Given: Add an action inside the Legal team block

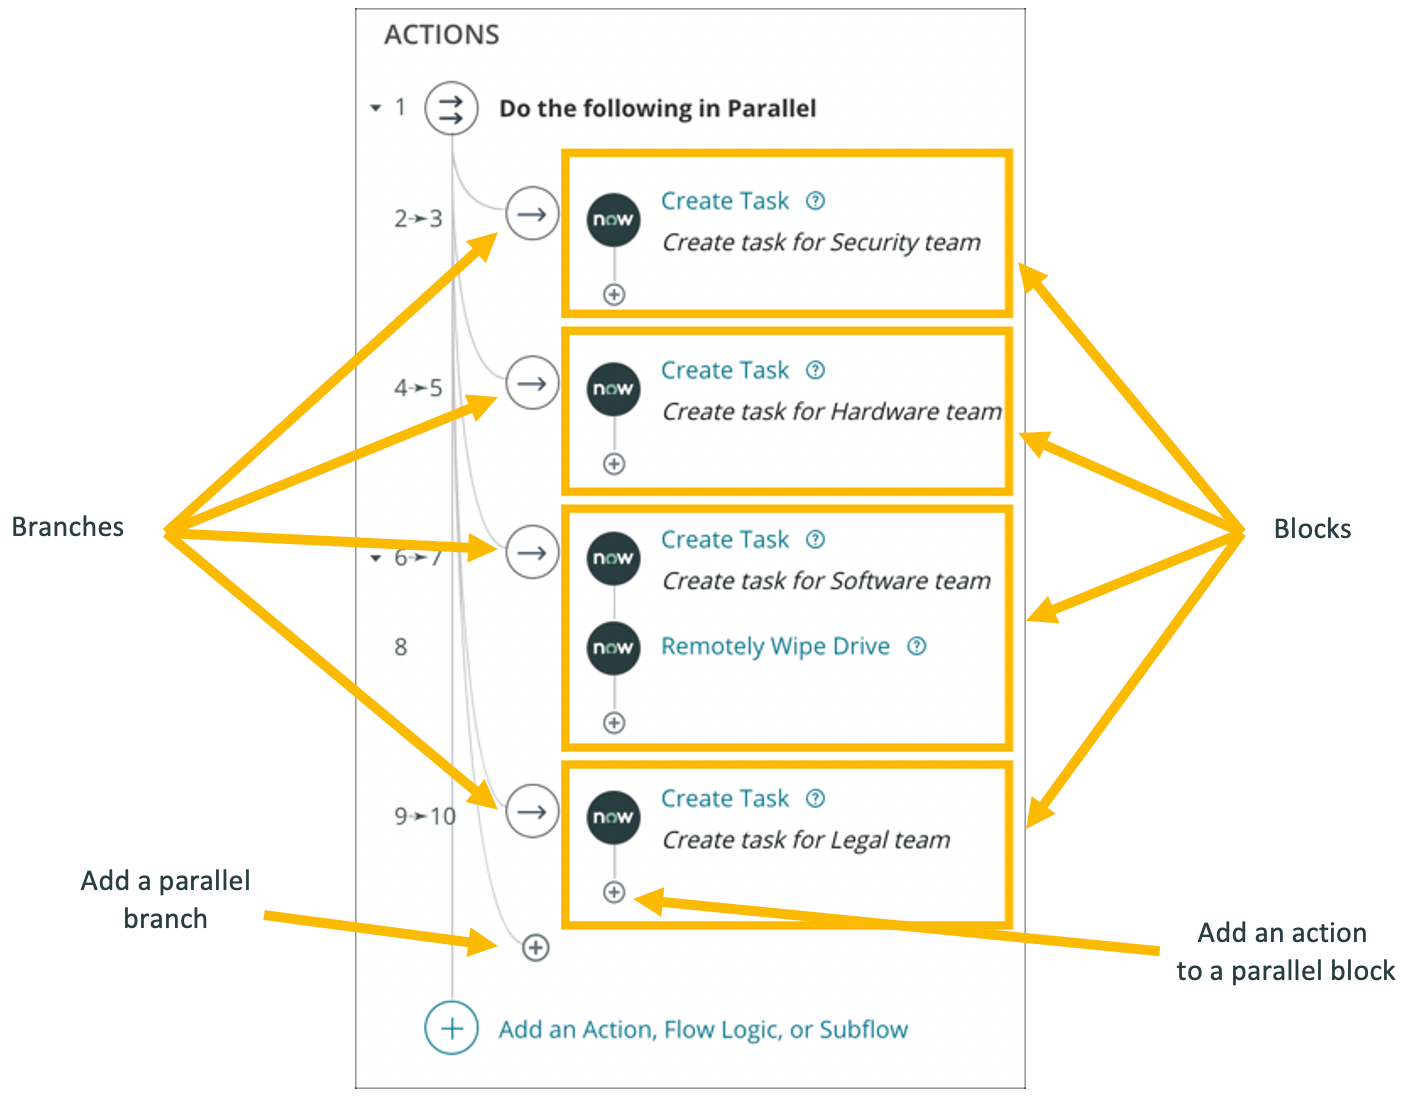Looking at the screenshot, I should (613, 891).
